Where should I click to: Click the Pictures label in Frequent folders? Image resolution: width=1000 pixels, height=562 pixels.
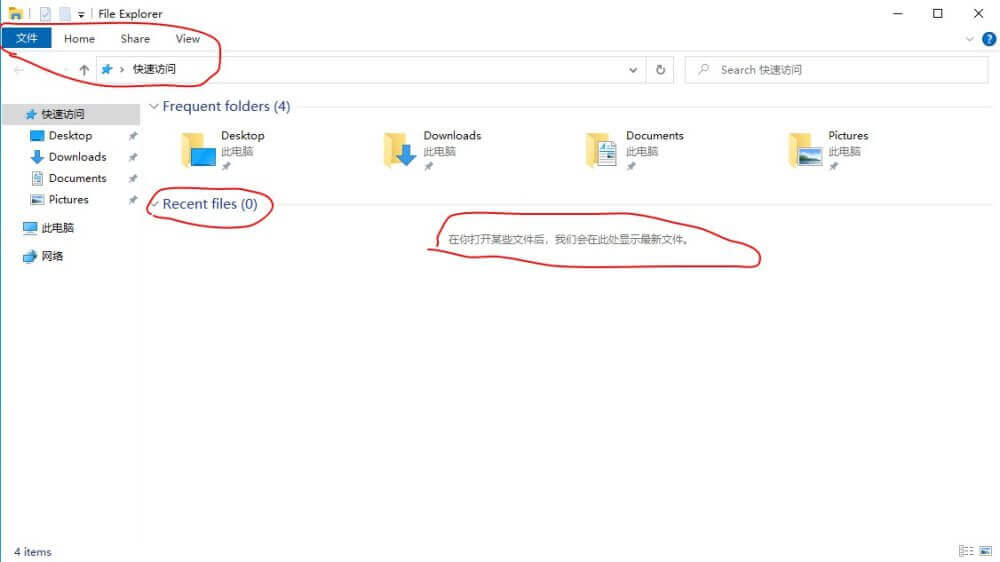pos(848,135)
